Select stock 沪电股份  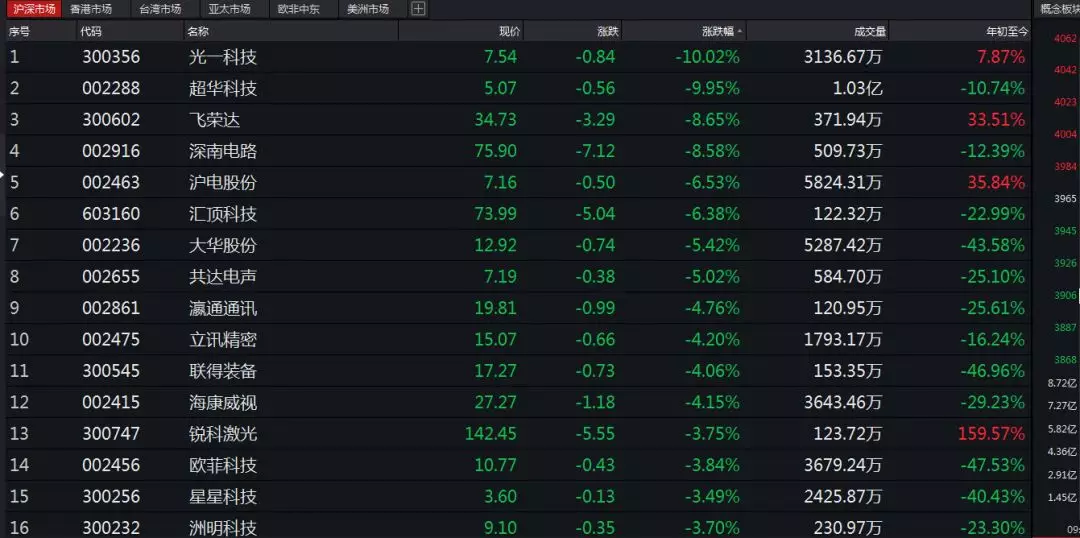click(x=223, y=183)
